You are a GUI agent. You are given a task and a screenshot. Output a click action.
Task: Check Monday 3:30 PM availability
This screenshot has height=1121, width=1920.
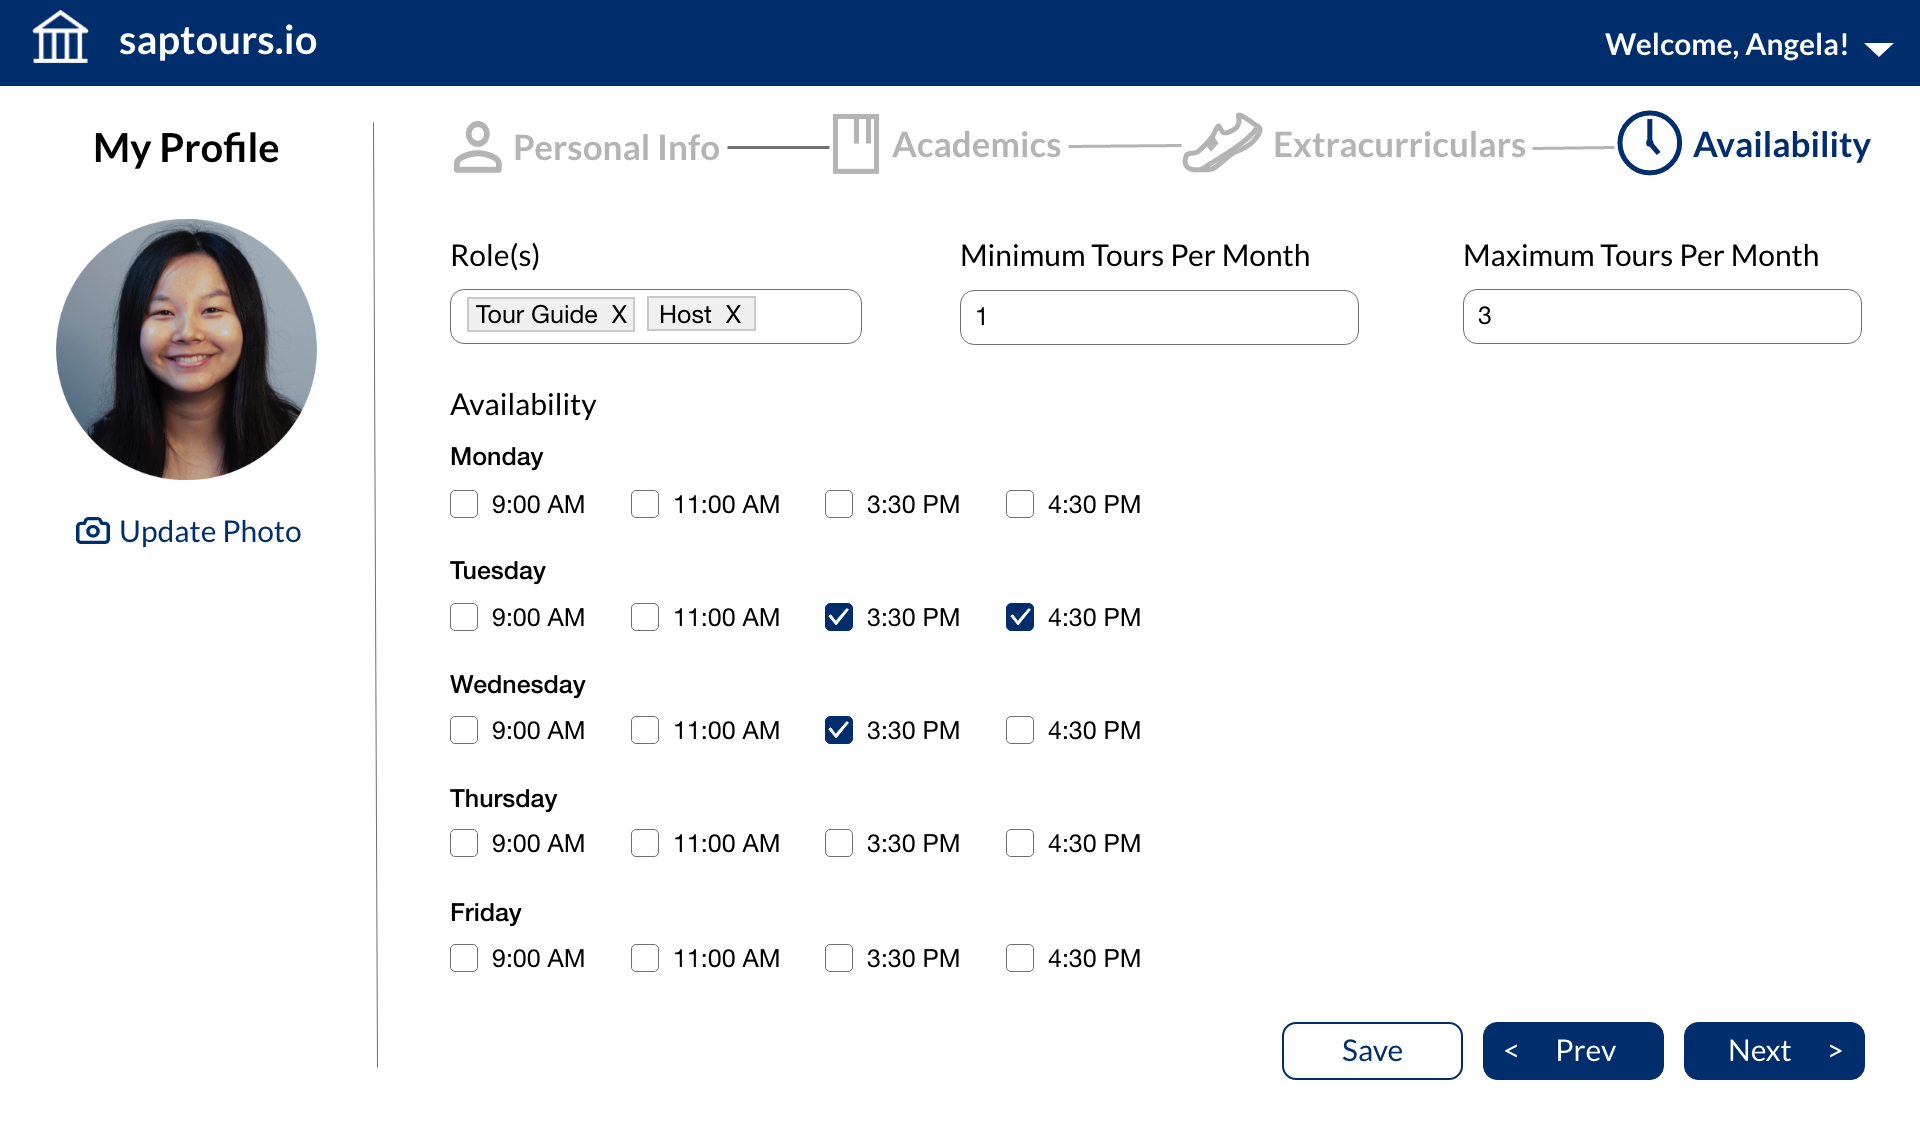839,504
